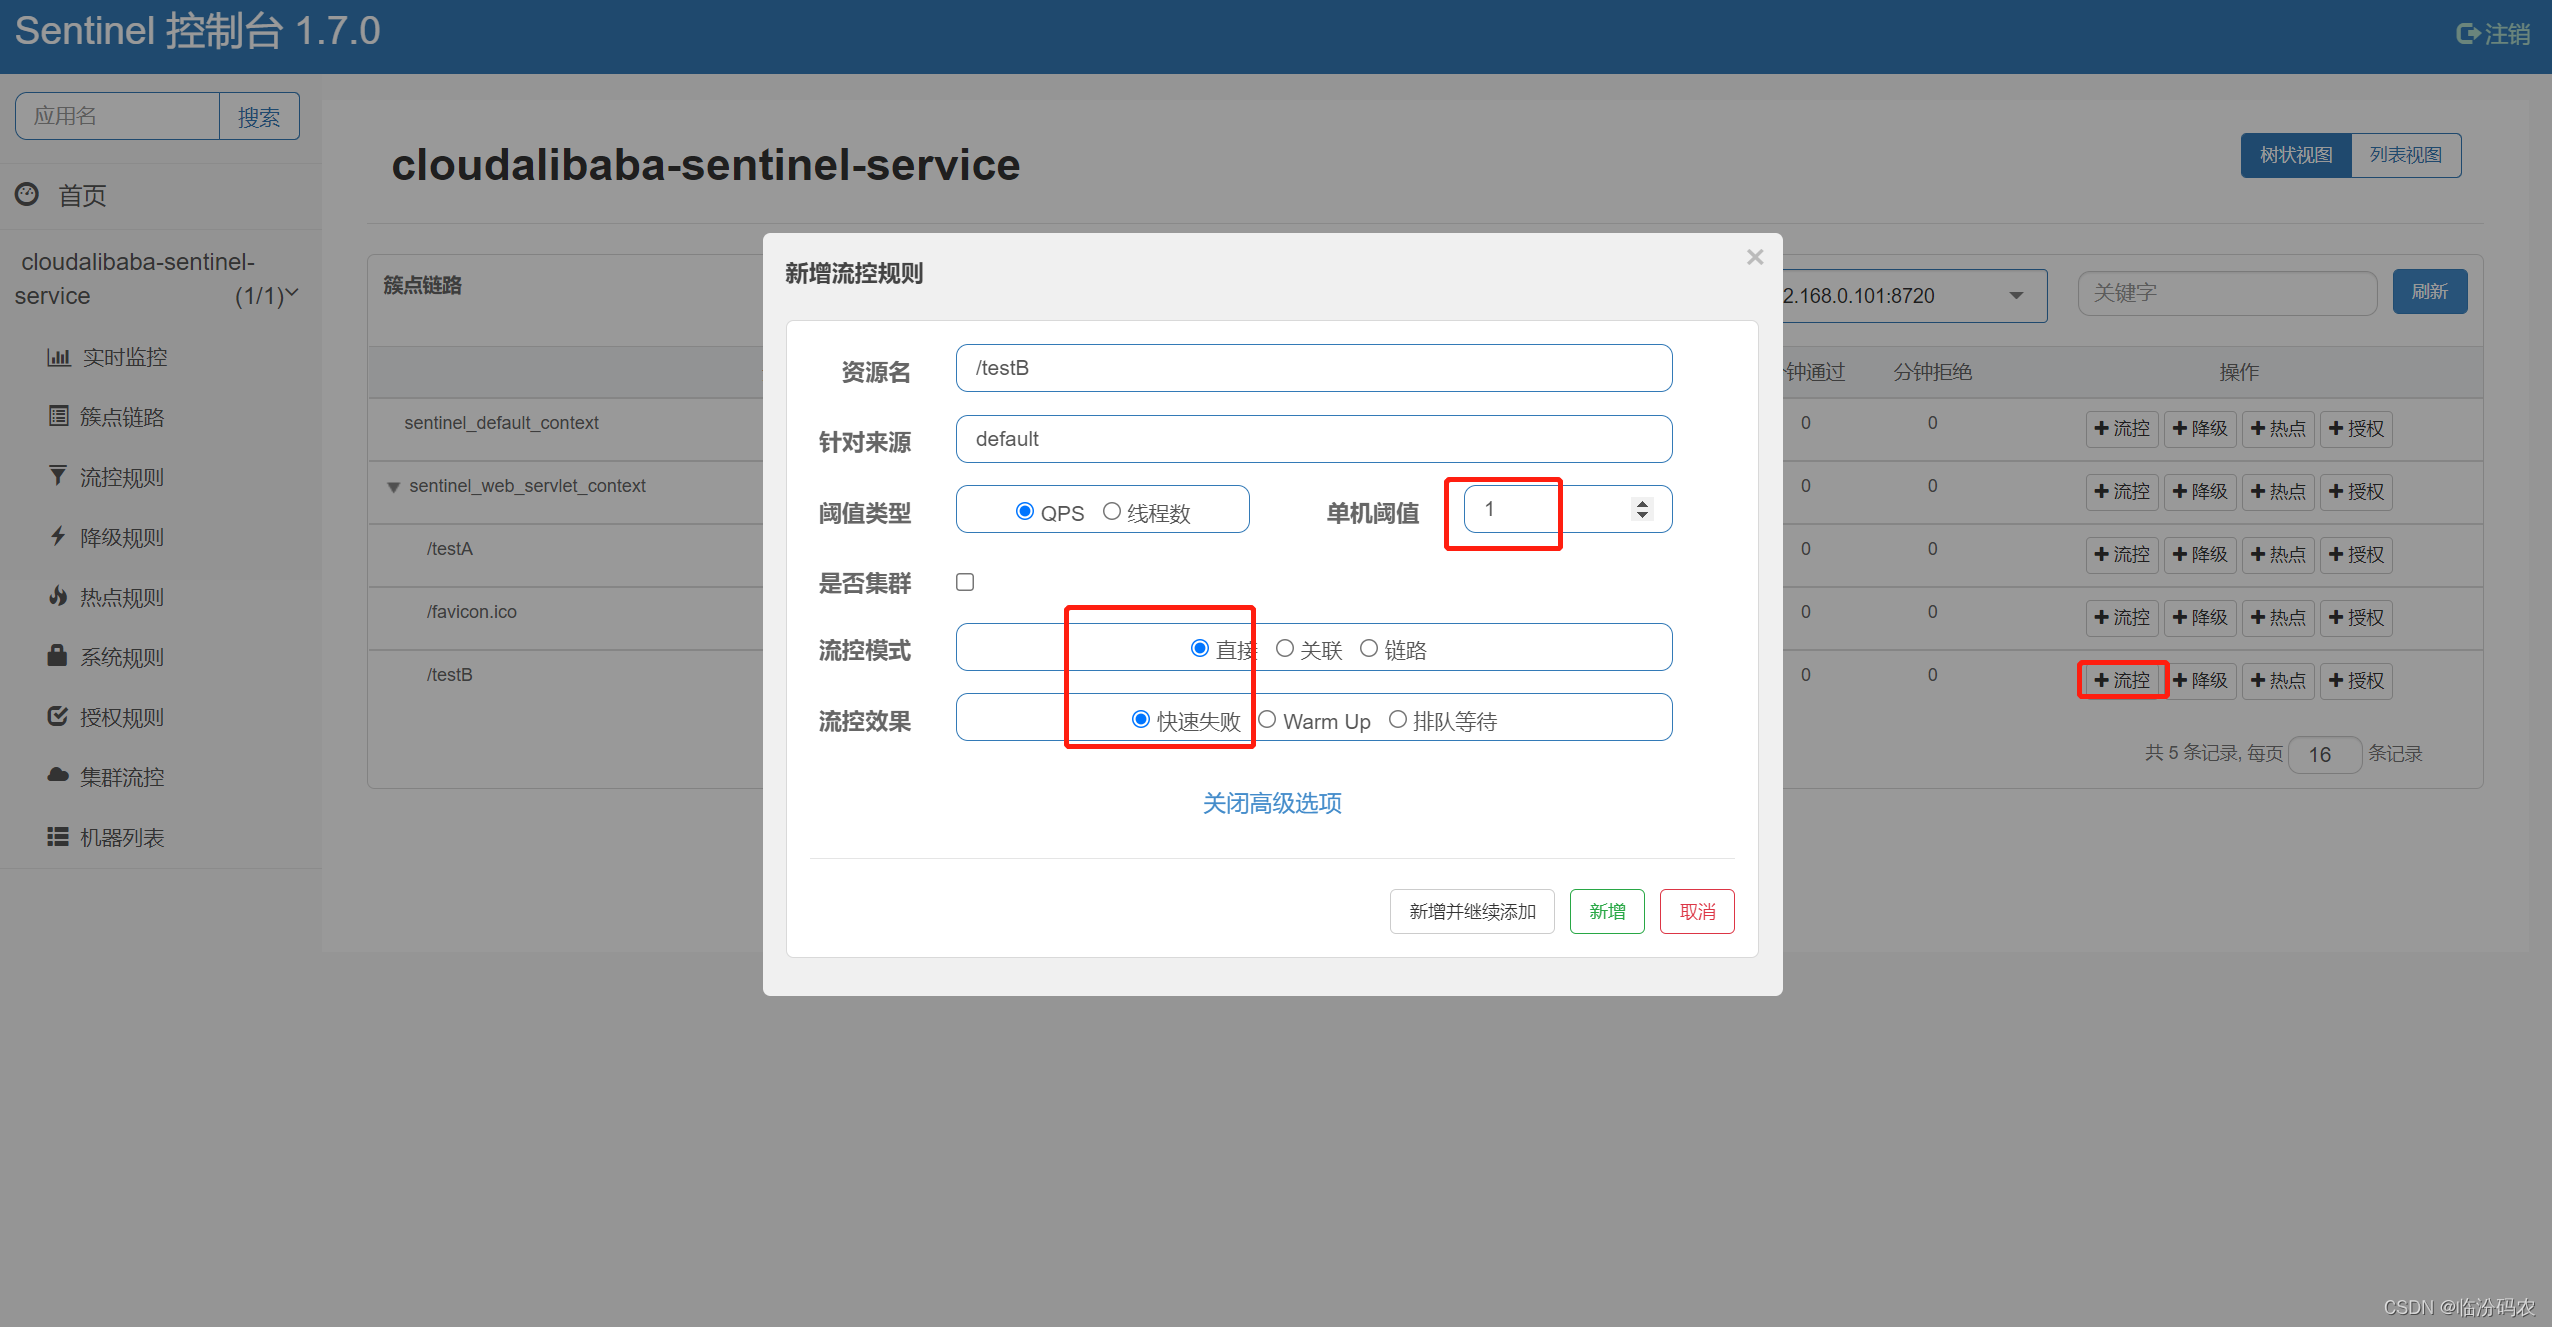Collapse sentinel_web_servlet_context tree node

(393, 487)
